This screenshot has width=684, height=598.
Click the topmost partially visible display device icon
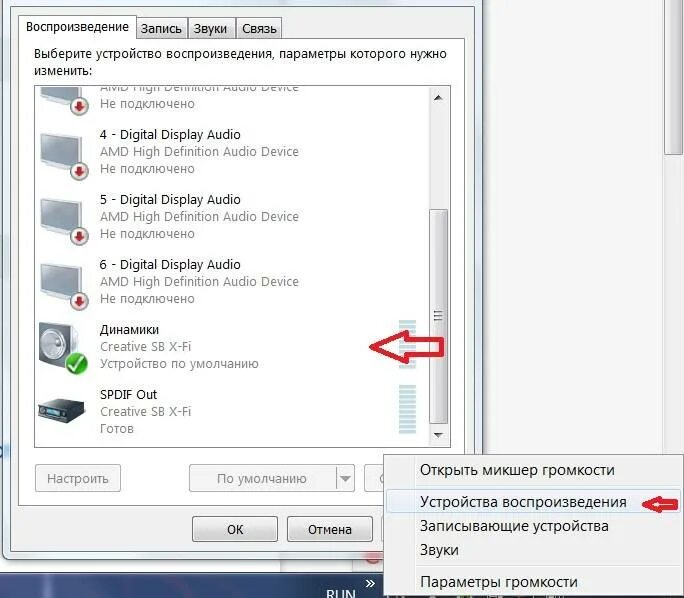[x=64, y=100]
